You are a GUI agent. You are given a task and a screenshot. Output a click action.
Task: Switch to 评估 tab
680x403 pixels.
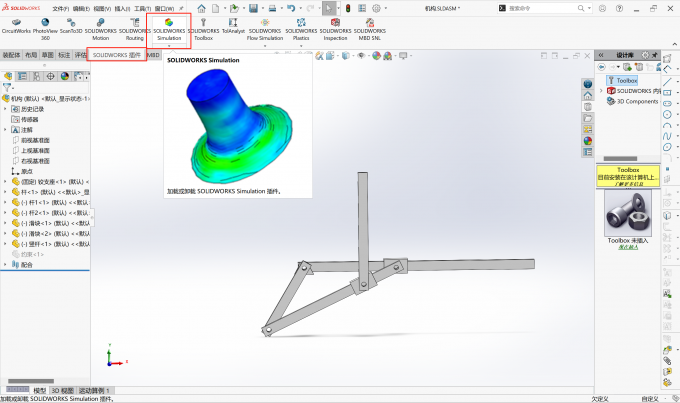pyautogui.click(x=81, y=55)
